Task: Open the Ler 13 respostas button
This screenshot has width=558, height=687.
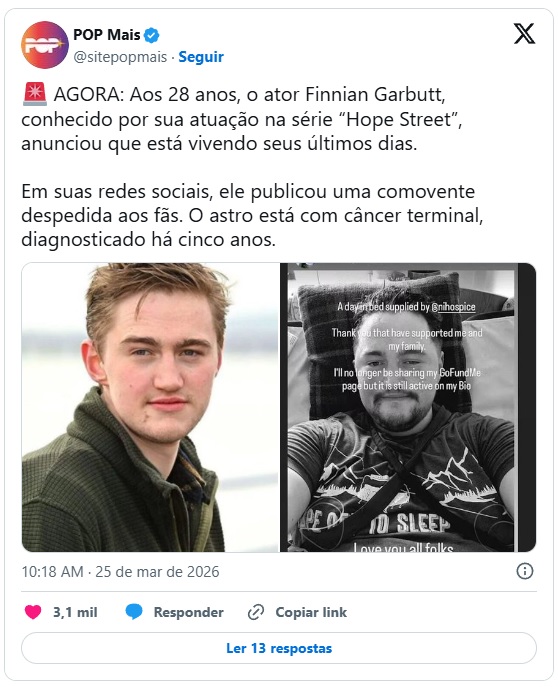Action: [x=279, y=648]
